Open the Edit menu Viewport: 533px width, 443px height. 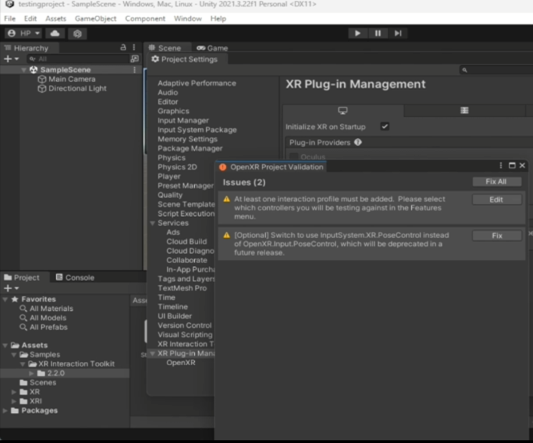point(30,19)
